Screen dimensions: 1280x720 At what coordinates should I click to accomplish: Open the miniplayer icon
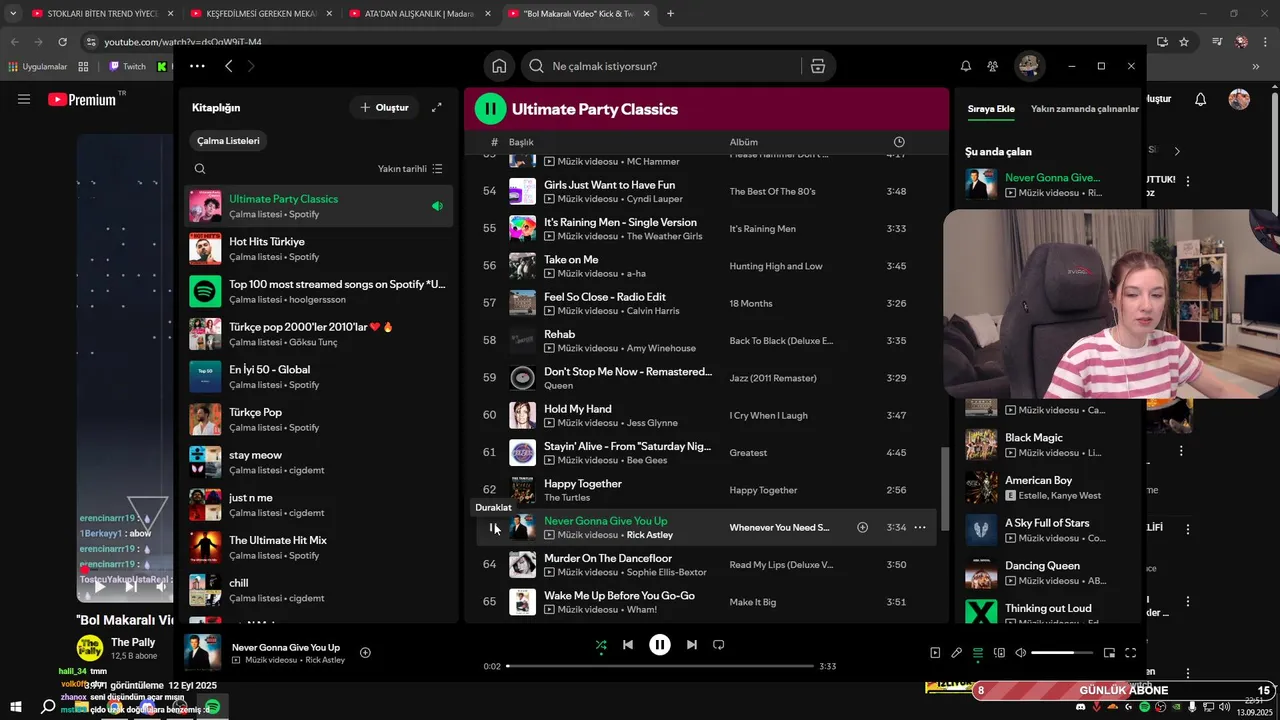pyautogui.click(x=1109, y=653)
